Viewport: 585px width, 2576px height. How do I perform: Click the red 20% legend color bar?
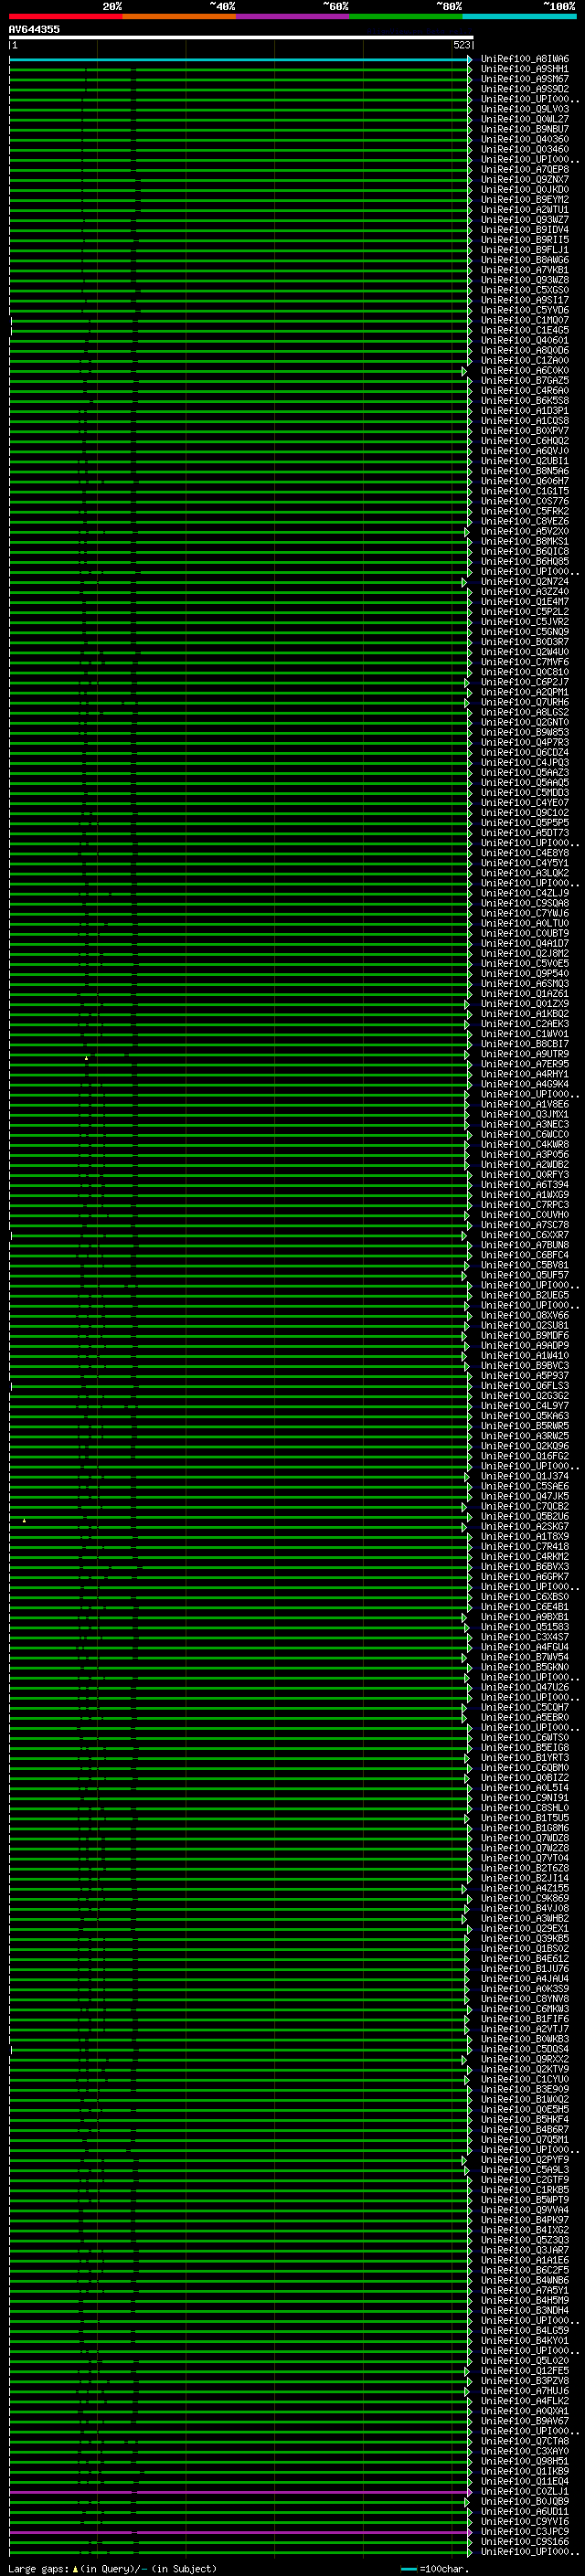[65, 16]
